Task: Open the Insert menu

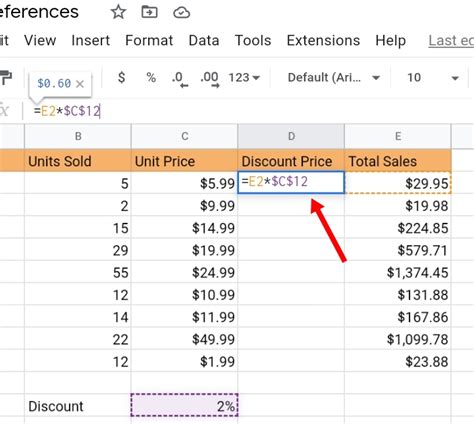Action: (90, 41)
